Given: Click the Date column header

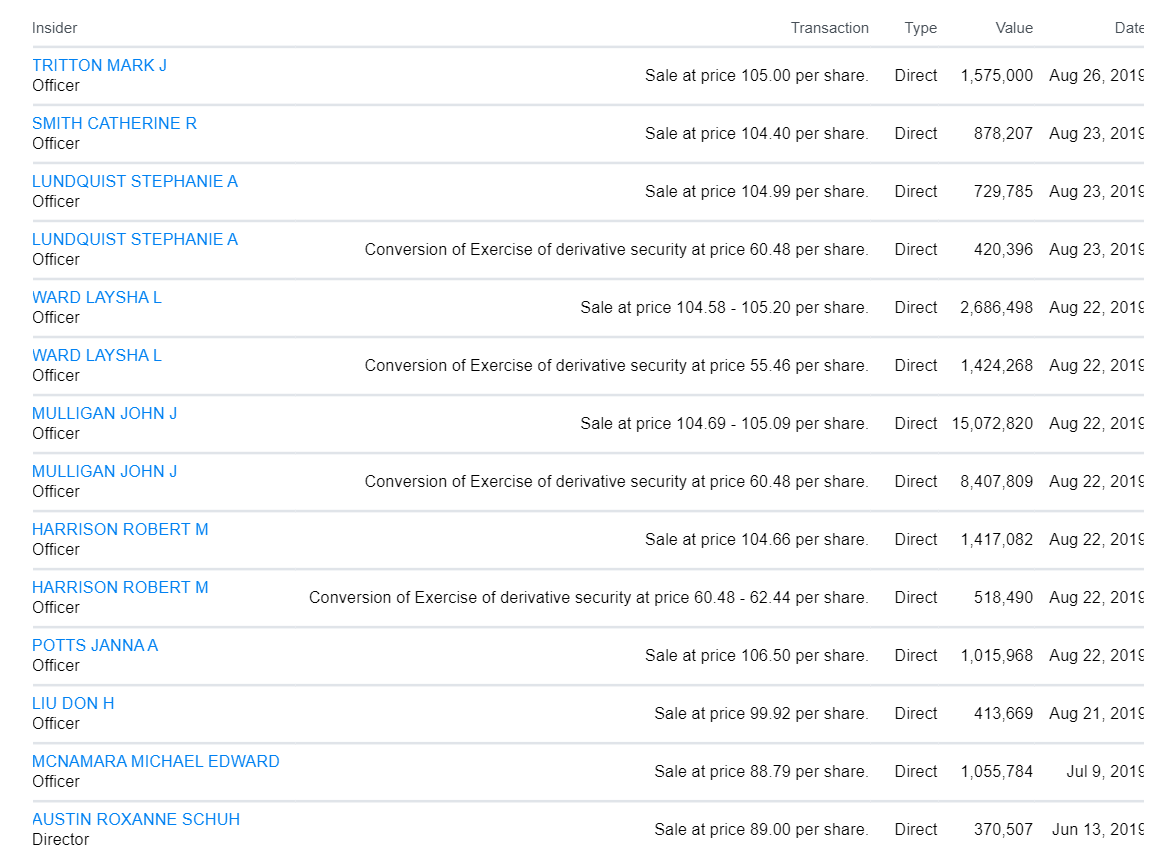Looking at the screenshot, I should tap(1128, 28).
